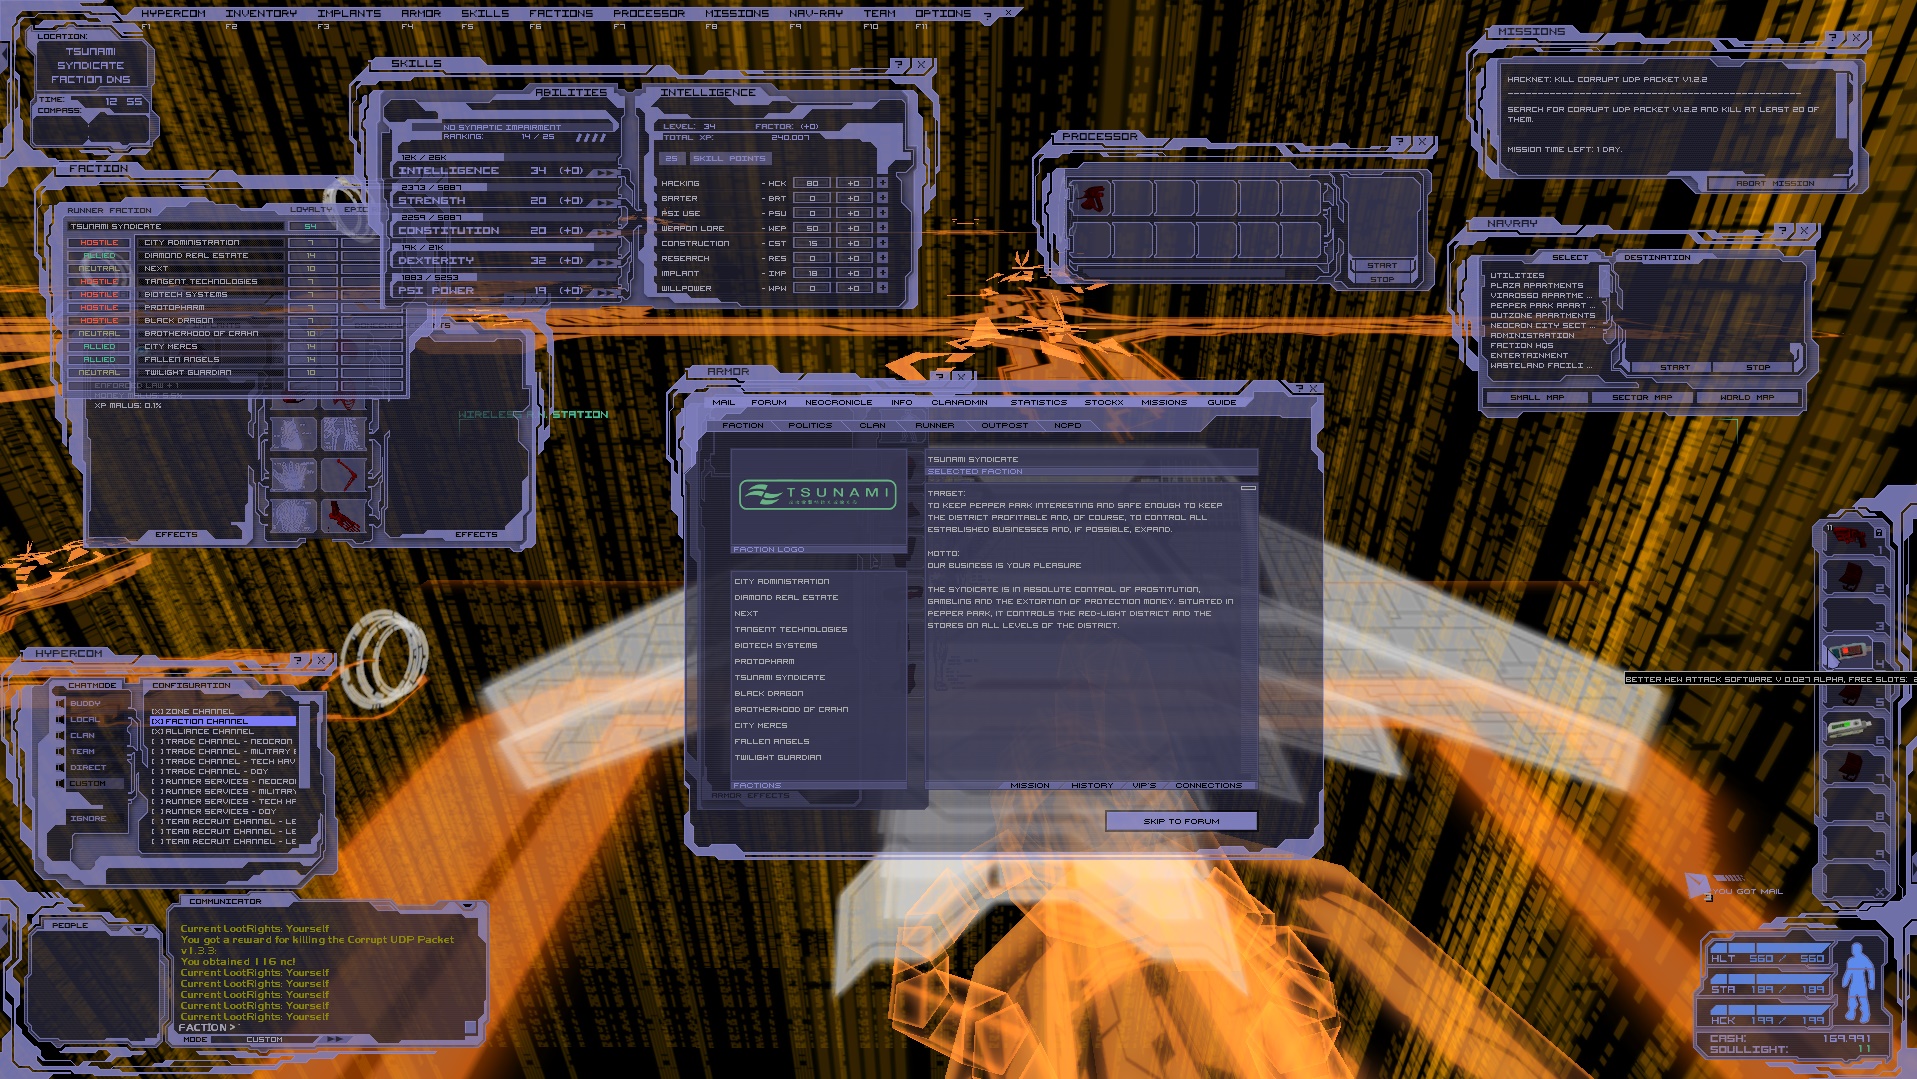
Task: Open Options from the top menu
Action: [943, 14]
